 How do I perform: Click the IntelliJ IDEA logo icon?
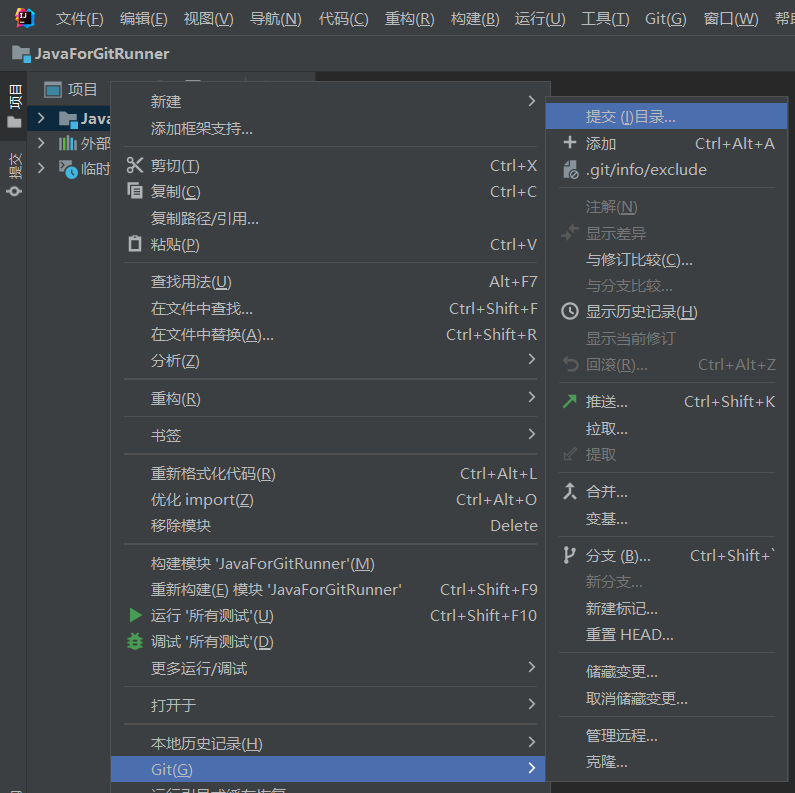tap(24, 18)
